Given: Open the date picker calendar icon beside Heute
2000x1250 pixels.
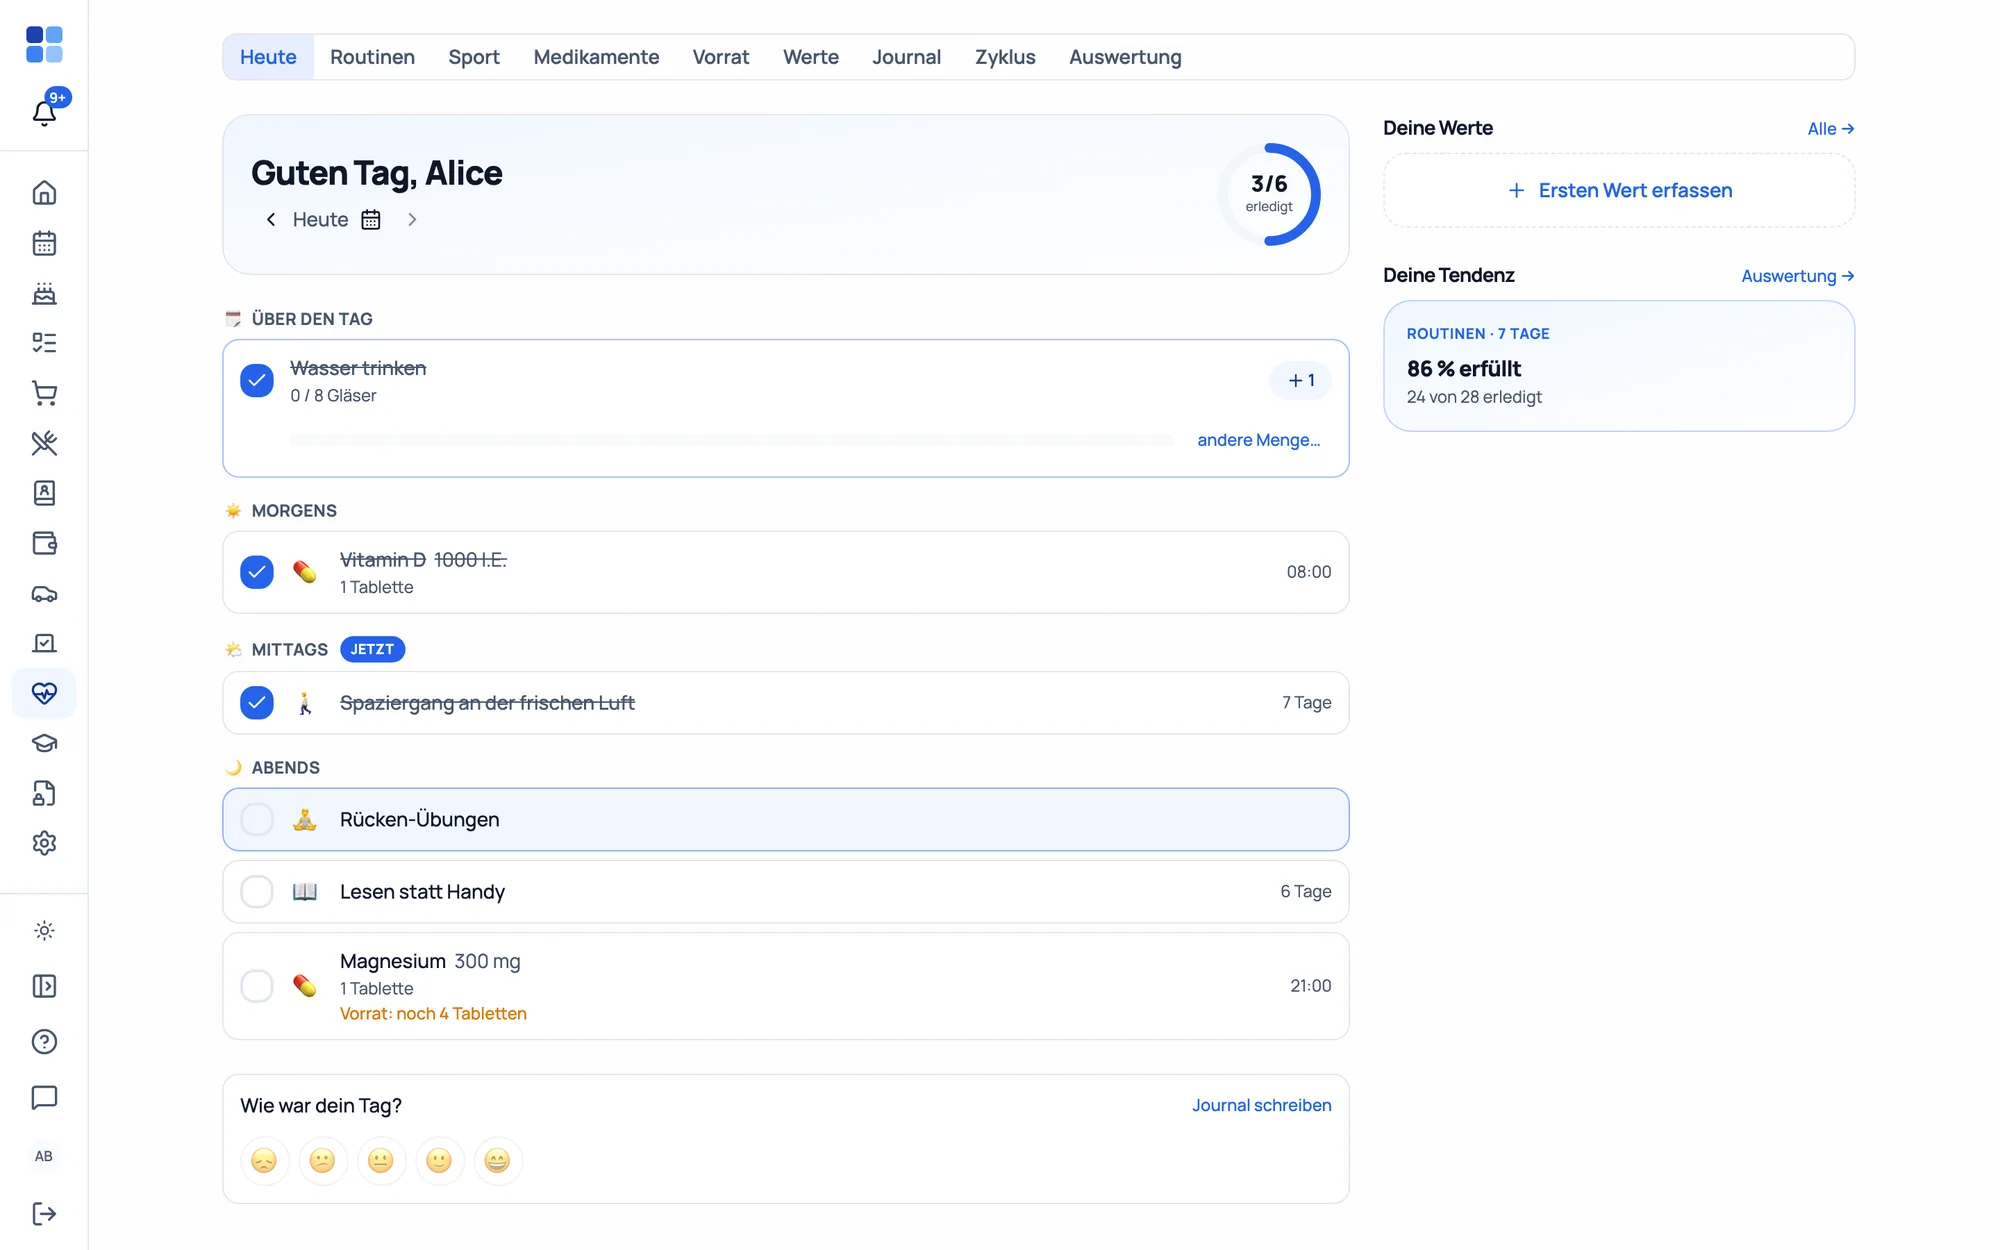Looking at the screenshot, I should coord(371,220).
